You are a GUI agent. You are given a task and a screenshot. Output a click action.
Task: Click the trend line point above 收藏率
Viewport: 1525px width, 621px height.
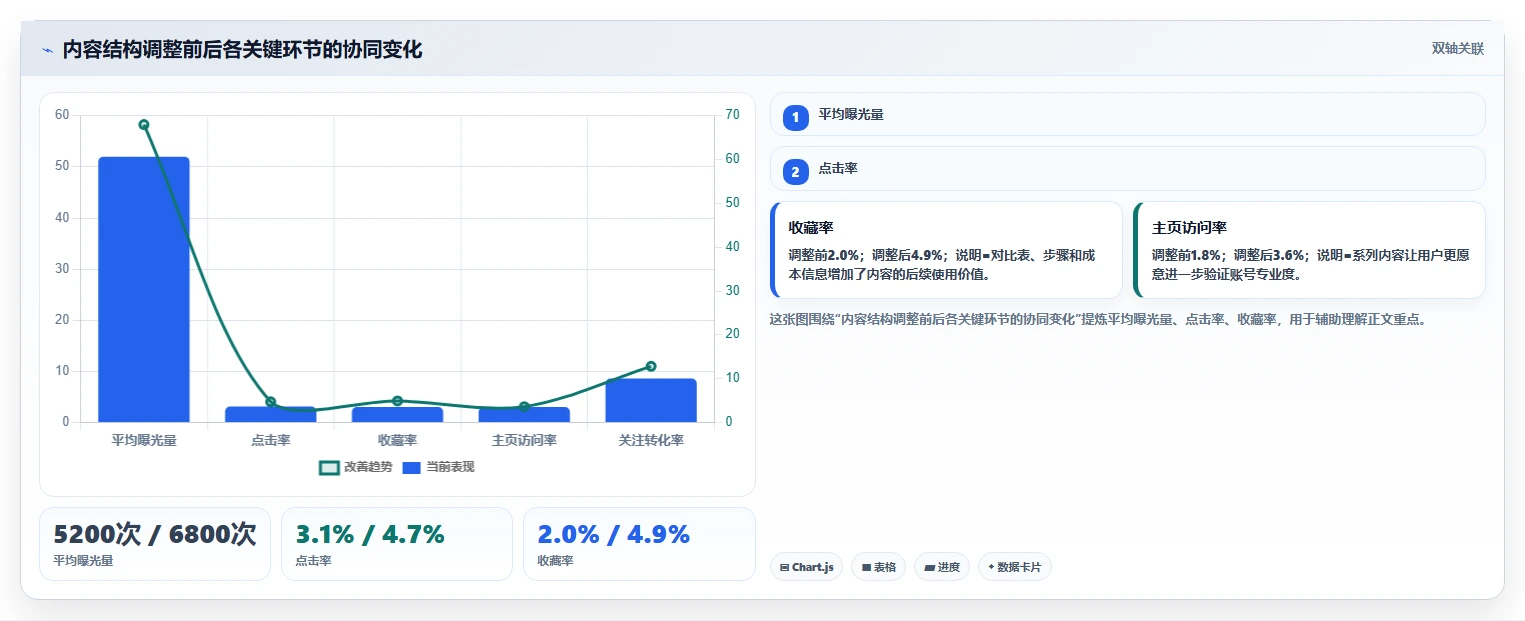pos(397,401)
